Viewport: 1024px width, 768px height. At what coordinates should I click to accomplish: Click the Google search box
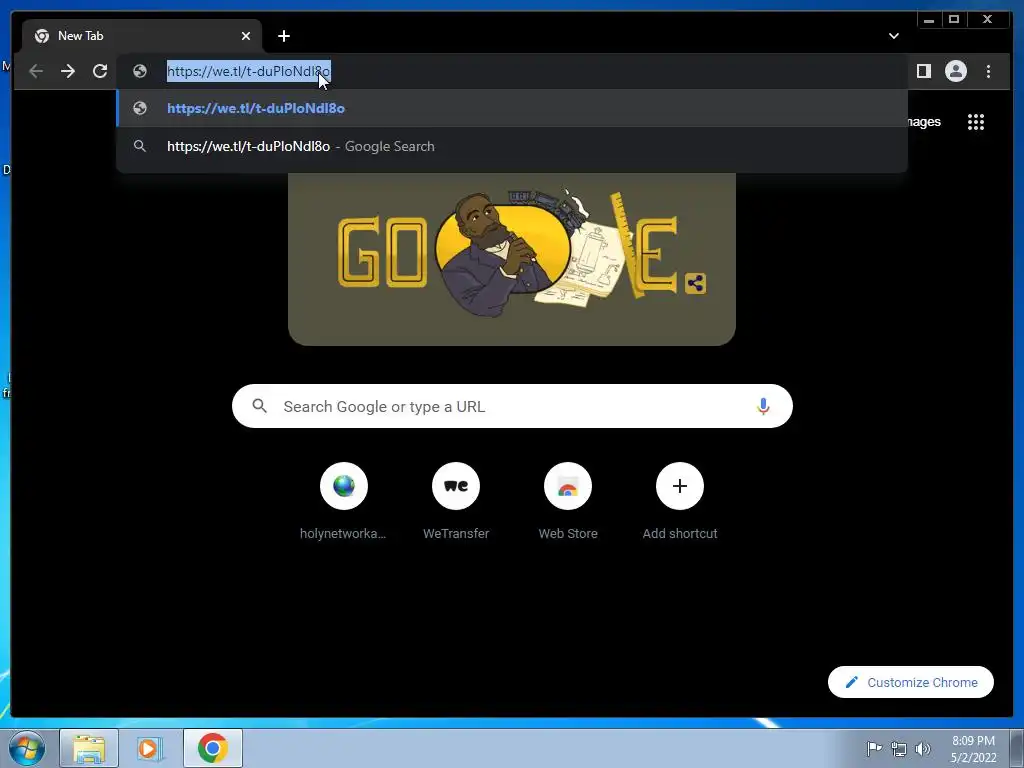tap(512, 406)
